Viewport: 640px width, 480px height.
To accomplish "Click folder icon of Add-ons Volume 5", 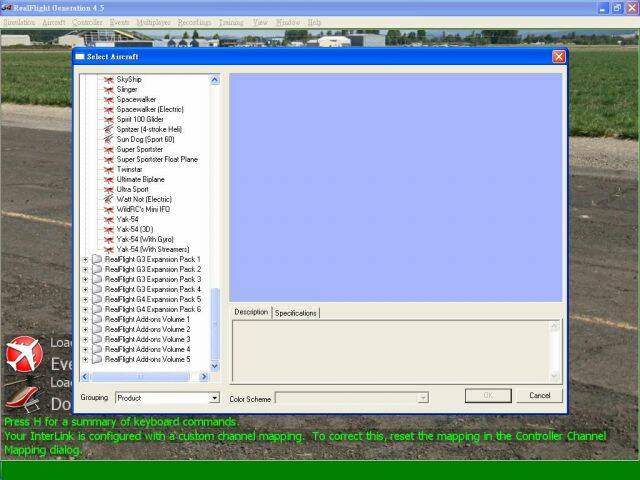I will click(x=97, y=360).
